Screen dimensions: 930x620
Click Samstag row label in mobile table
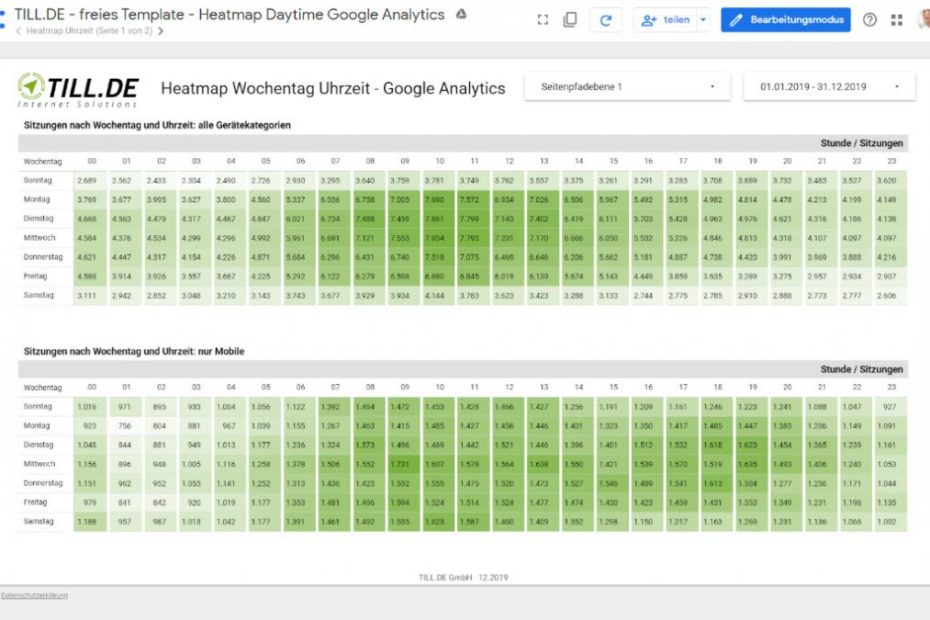39,521
